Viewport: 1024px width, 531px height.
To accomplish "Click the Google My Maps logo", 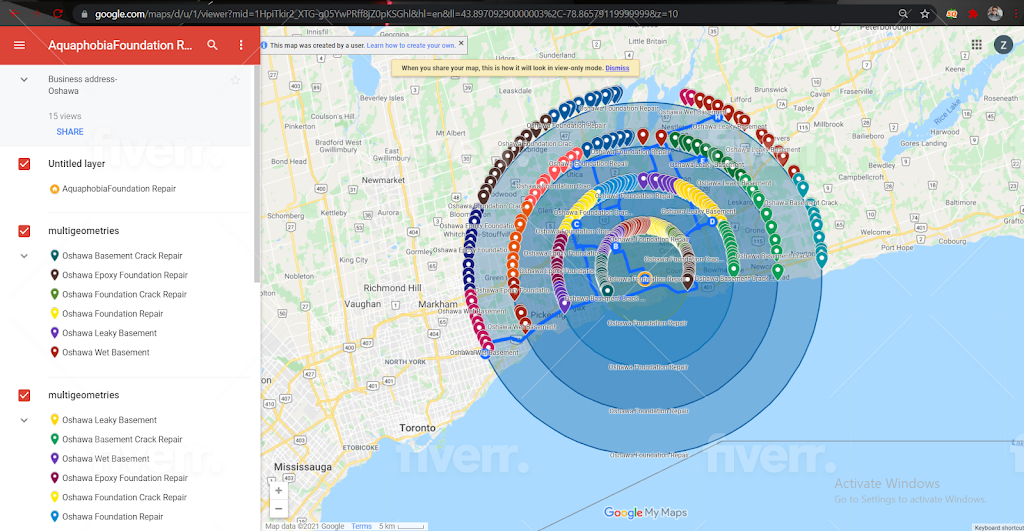I will click(645, 513).
